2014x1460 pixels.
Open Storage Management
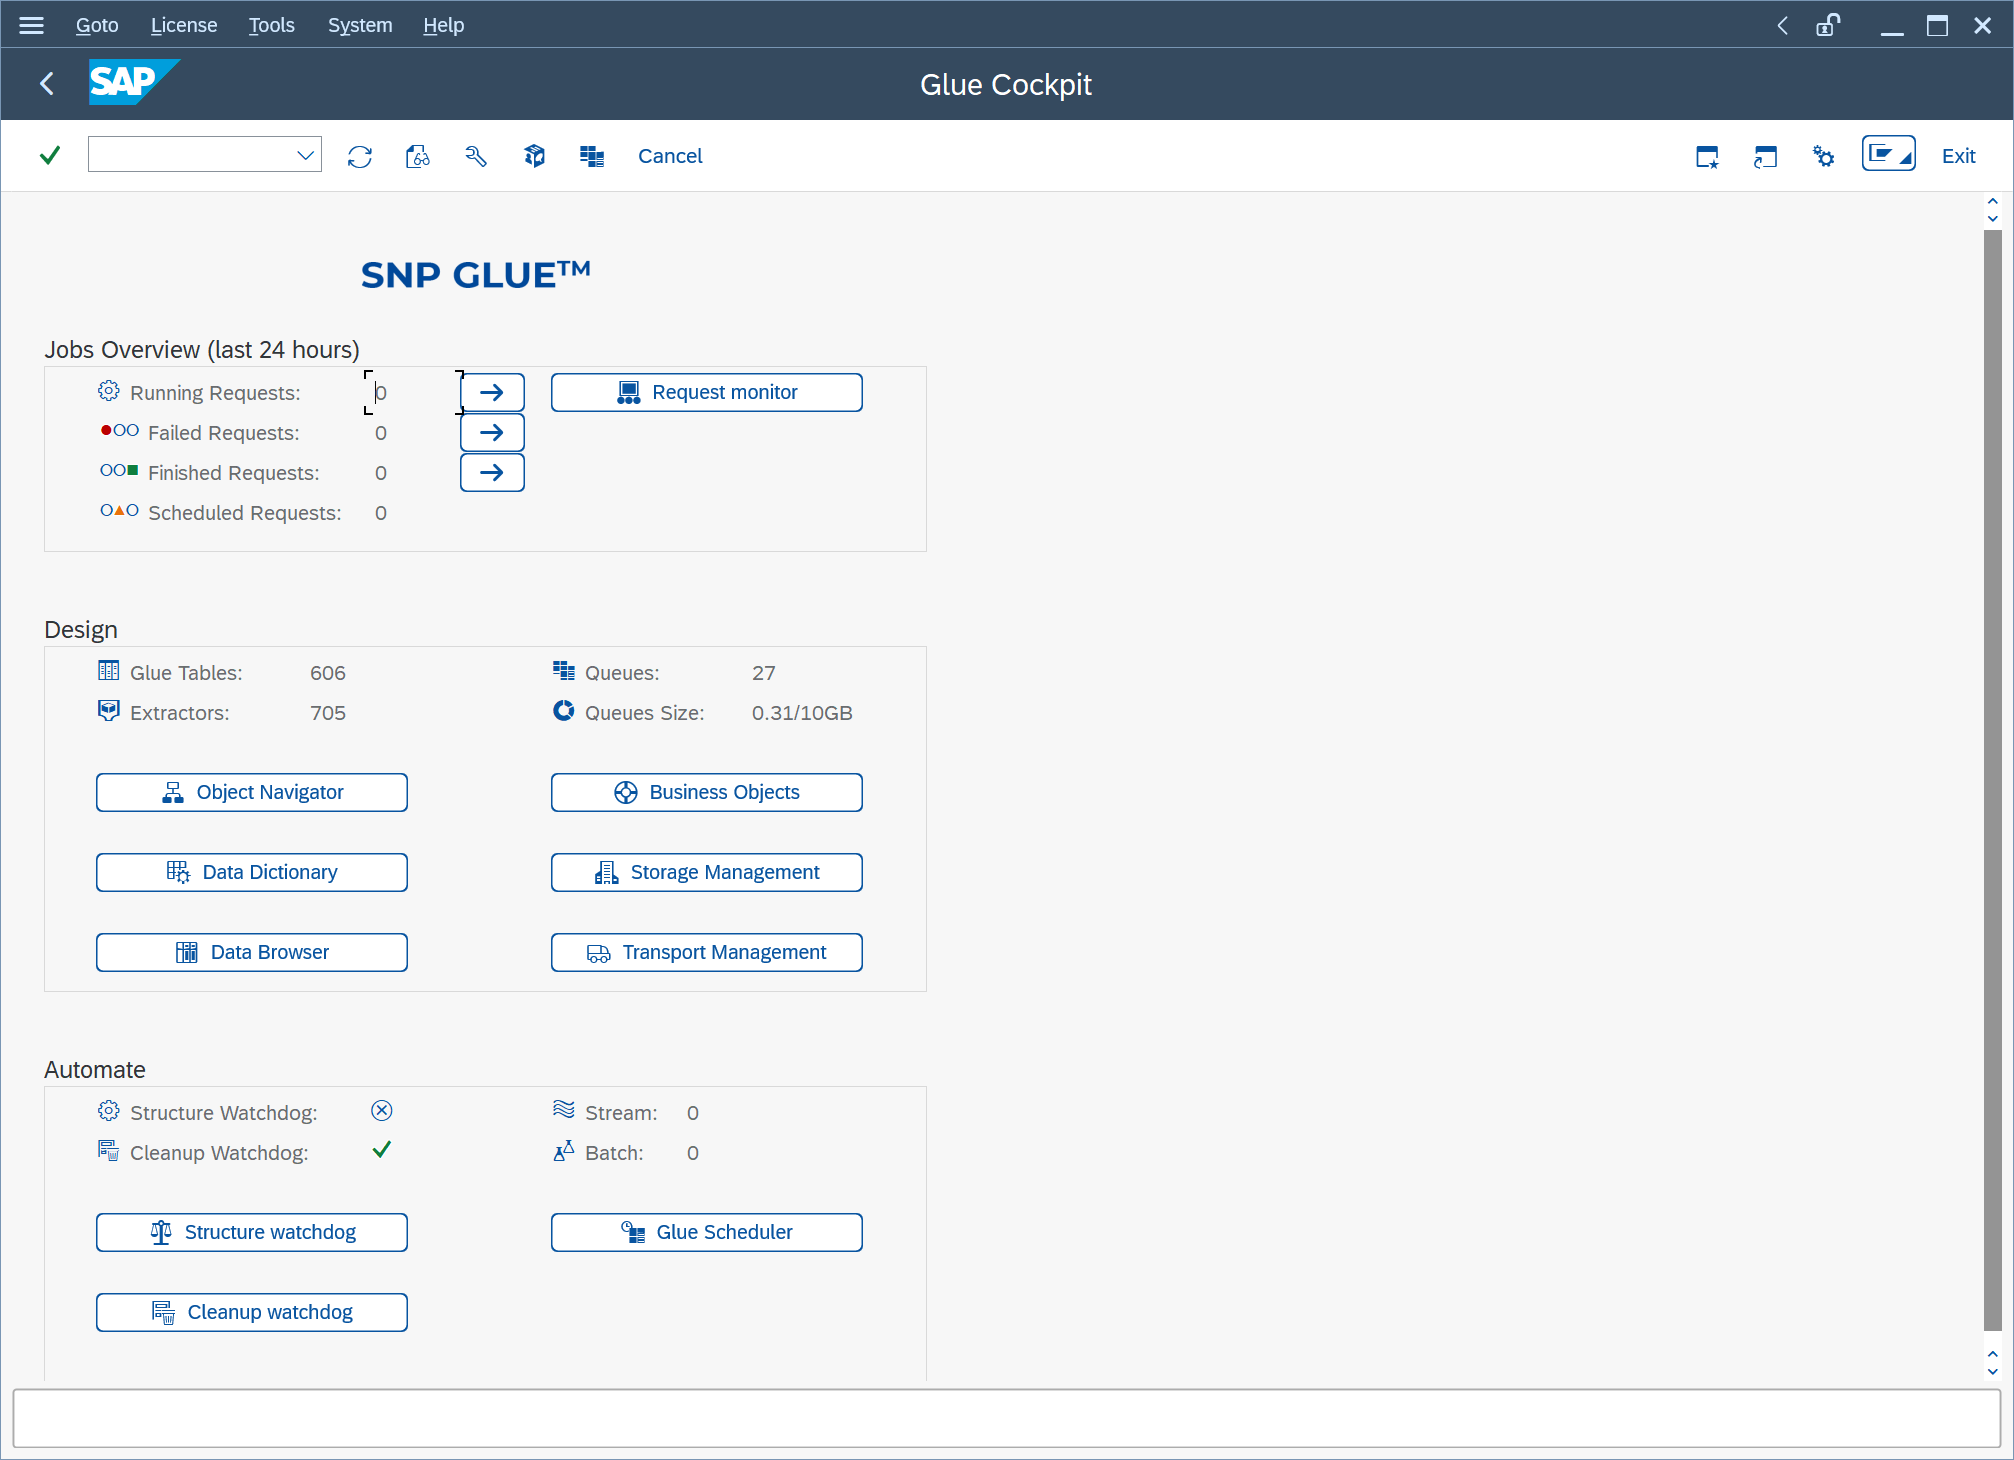pyautogui.click(x=707, y=872)
